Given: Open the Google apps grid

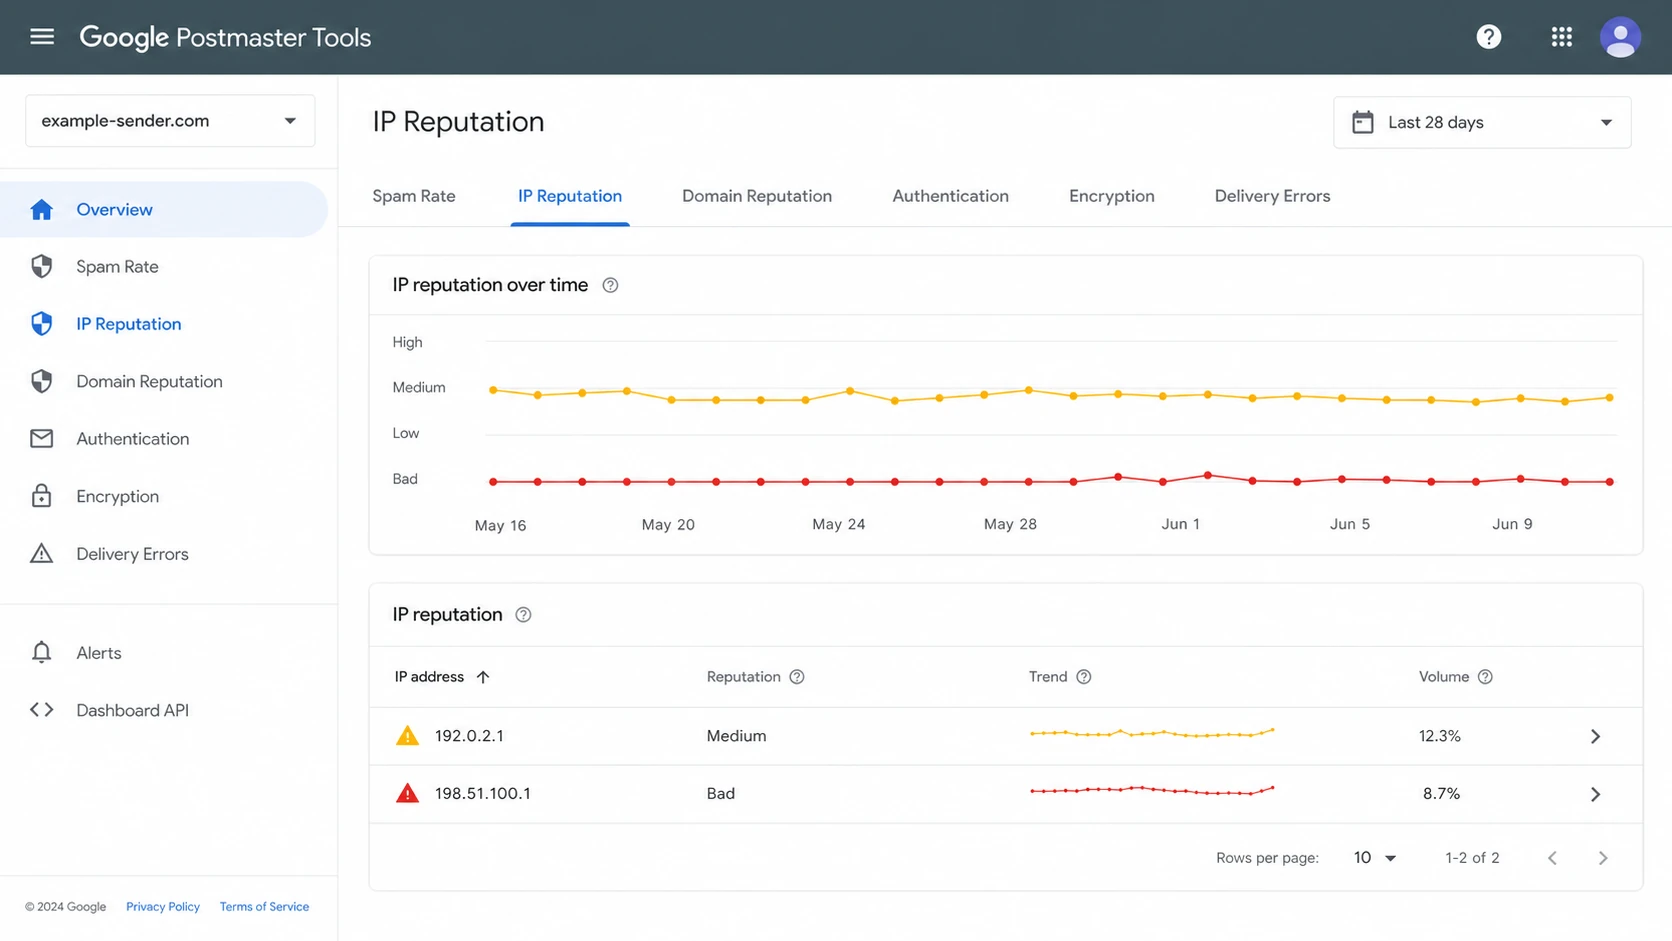Looking at the screenshot, I should tap(1562, 37).
